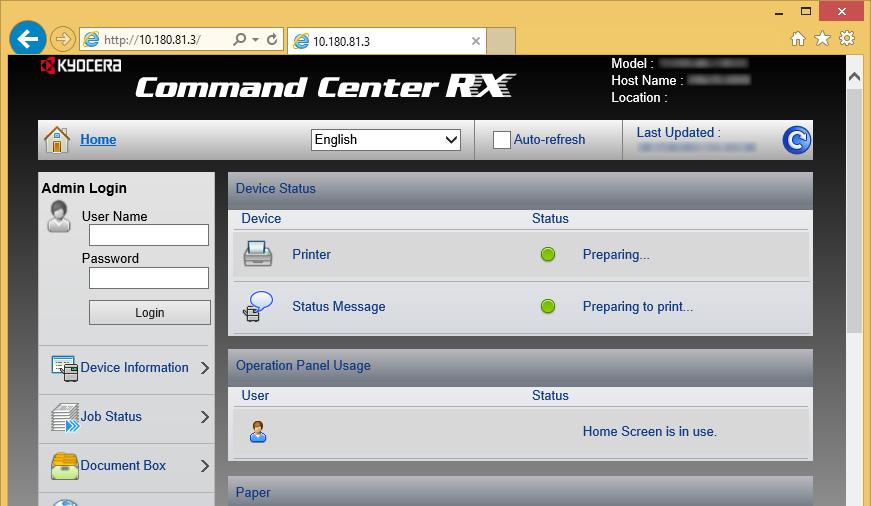Expand Job Status chevron arrow

204,417
